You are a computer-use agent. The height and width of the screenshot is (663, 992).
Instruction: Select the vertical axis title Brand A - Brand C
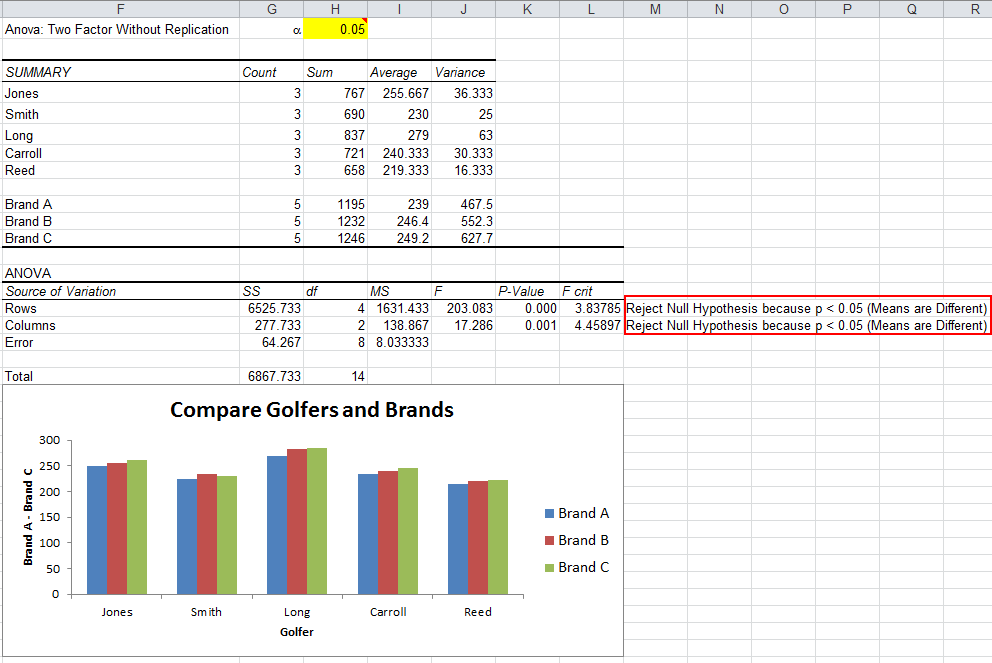28,517
